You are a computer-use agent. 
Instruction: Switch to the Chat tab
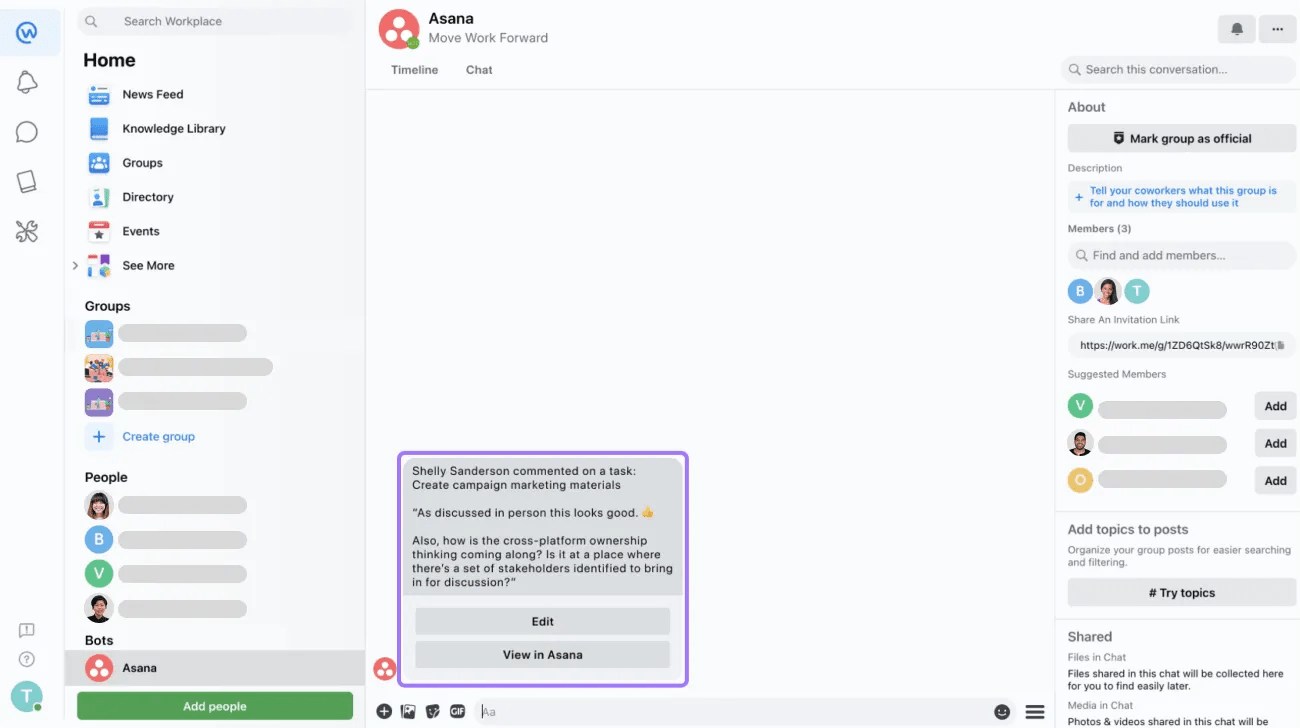point(479,70)
